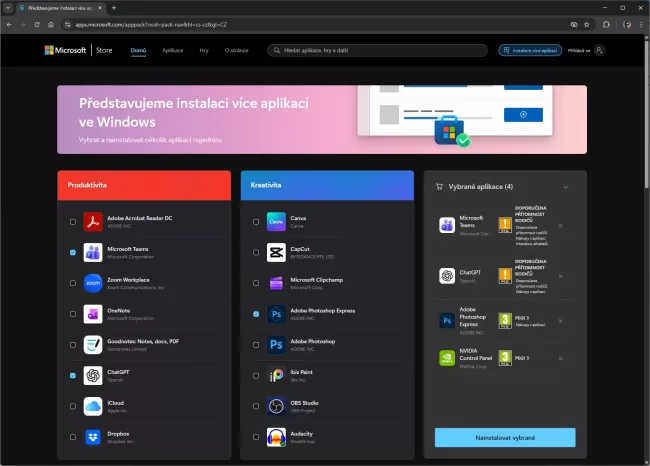Image resolution: width=650 pixels, height=466 pixels.
Task: Open the O stránce tab
Action: coord(237,50)
